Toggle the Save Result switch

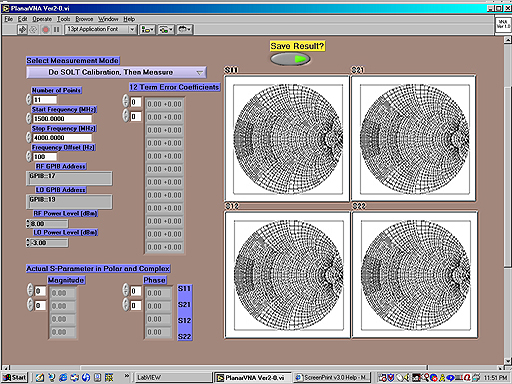point(290,59)
